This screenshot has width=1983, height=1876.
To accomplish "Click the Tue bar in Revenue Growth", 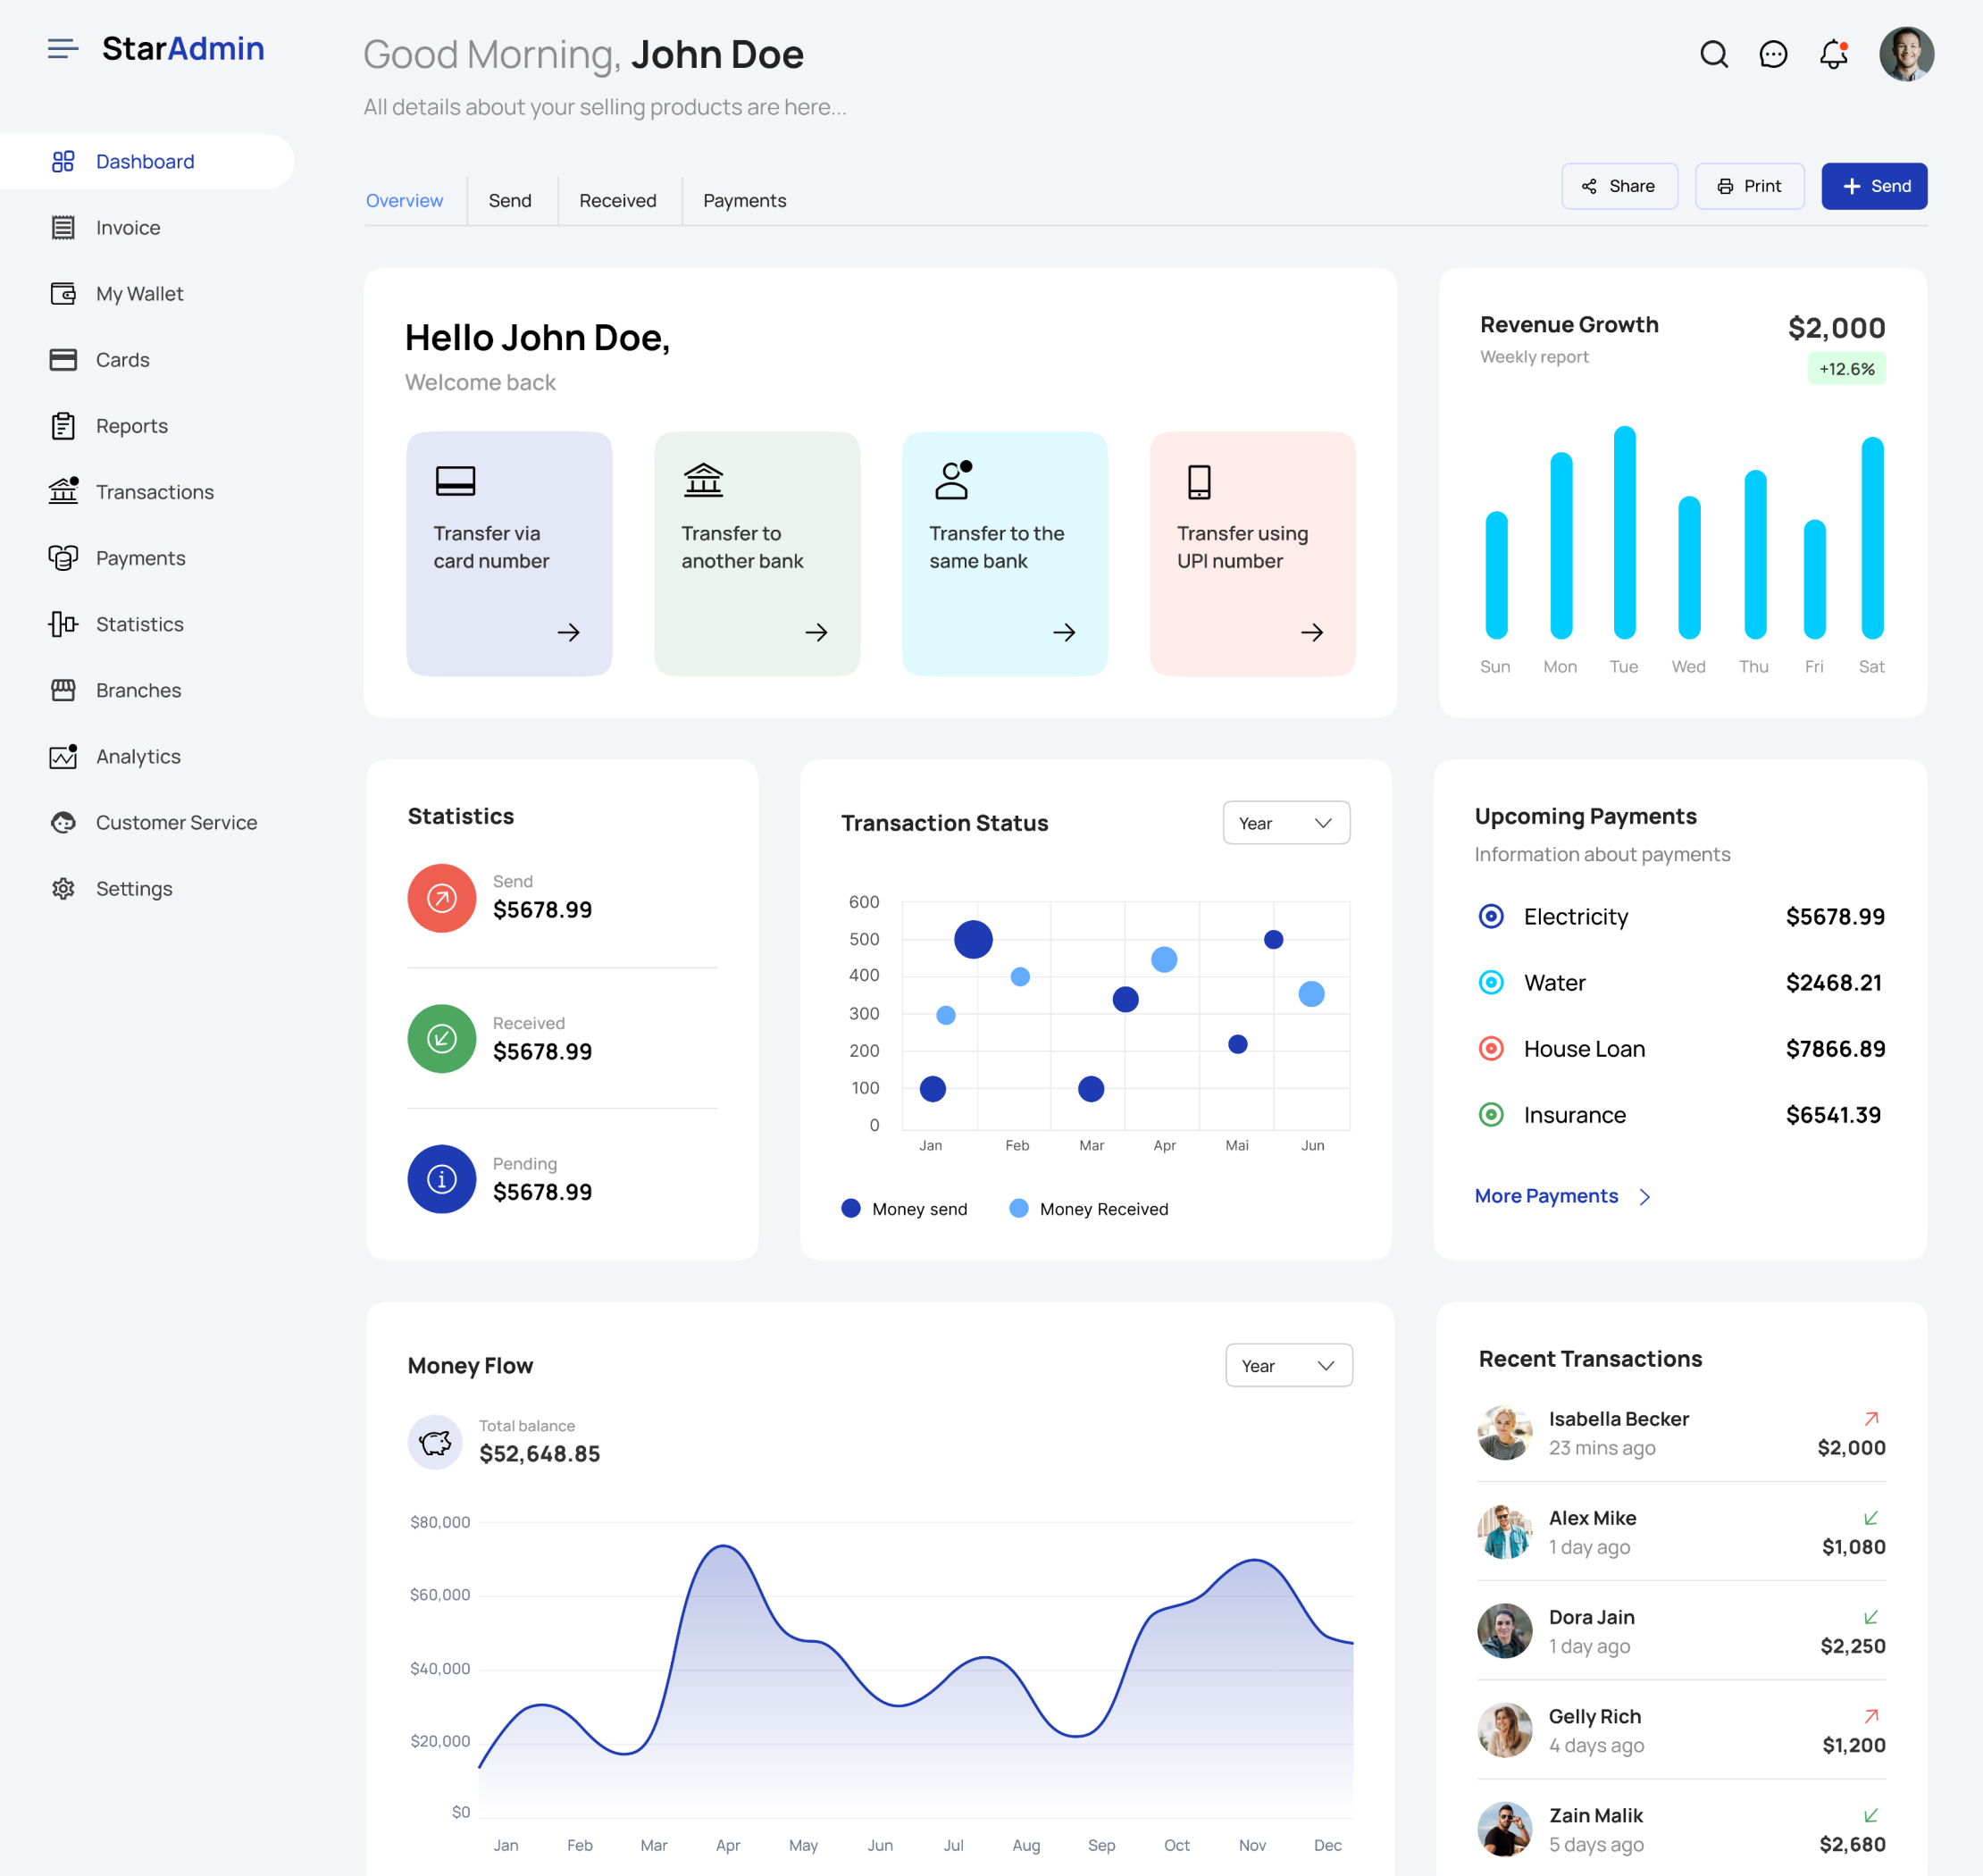I will [x=1624, y=532].
